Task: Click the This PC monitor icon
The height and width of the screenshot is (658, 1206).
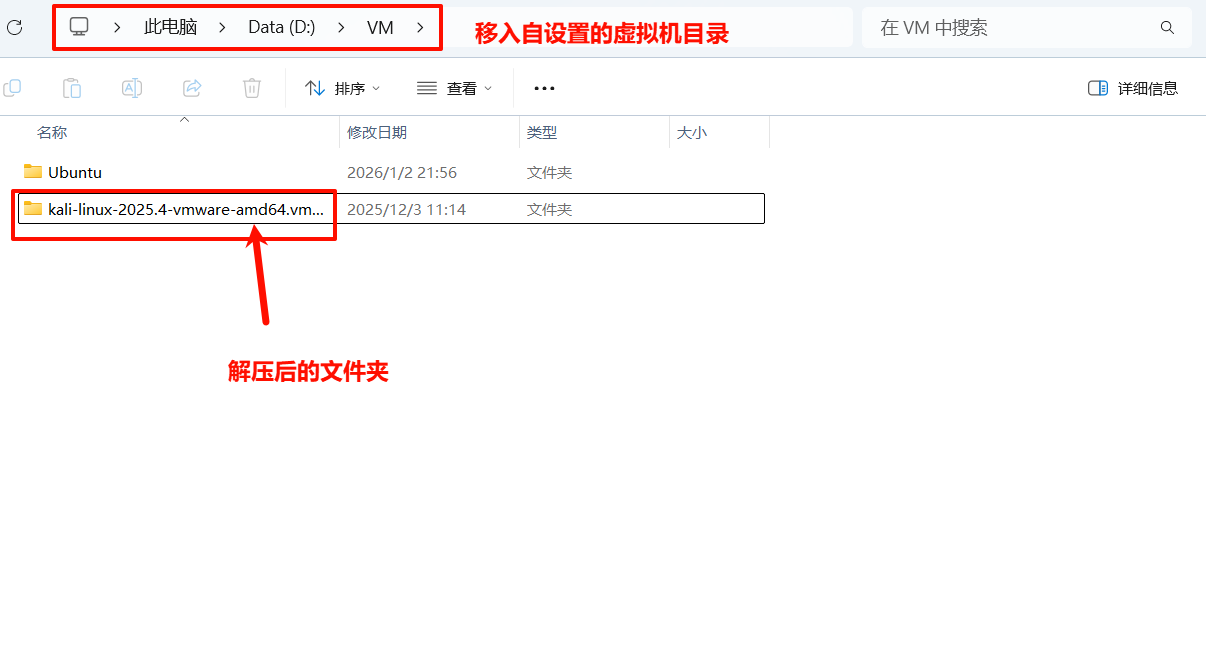Action: tap(79, 28)
